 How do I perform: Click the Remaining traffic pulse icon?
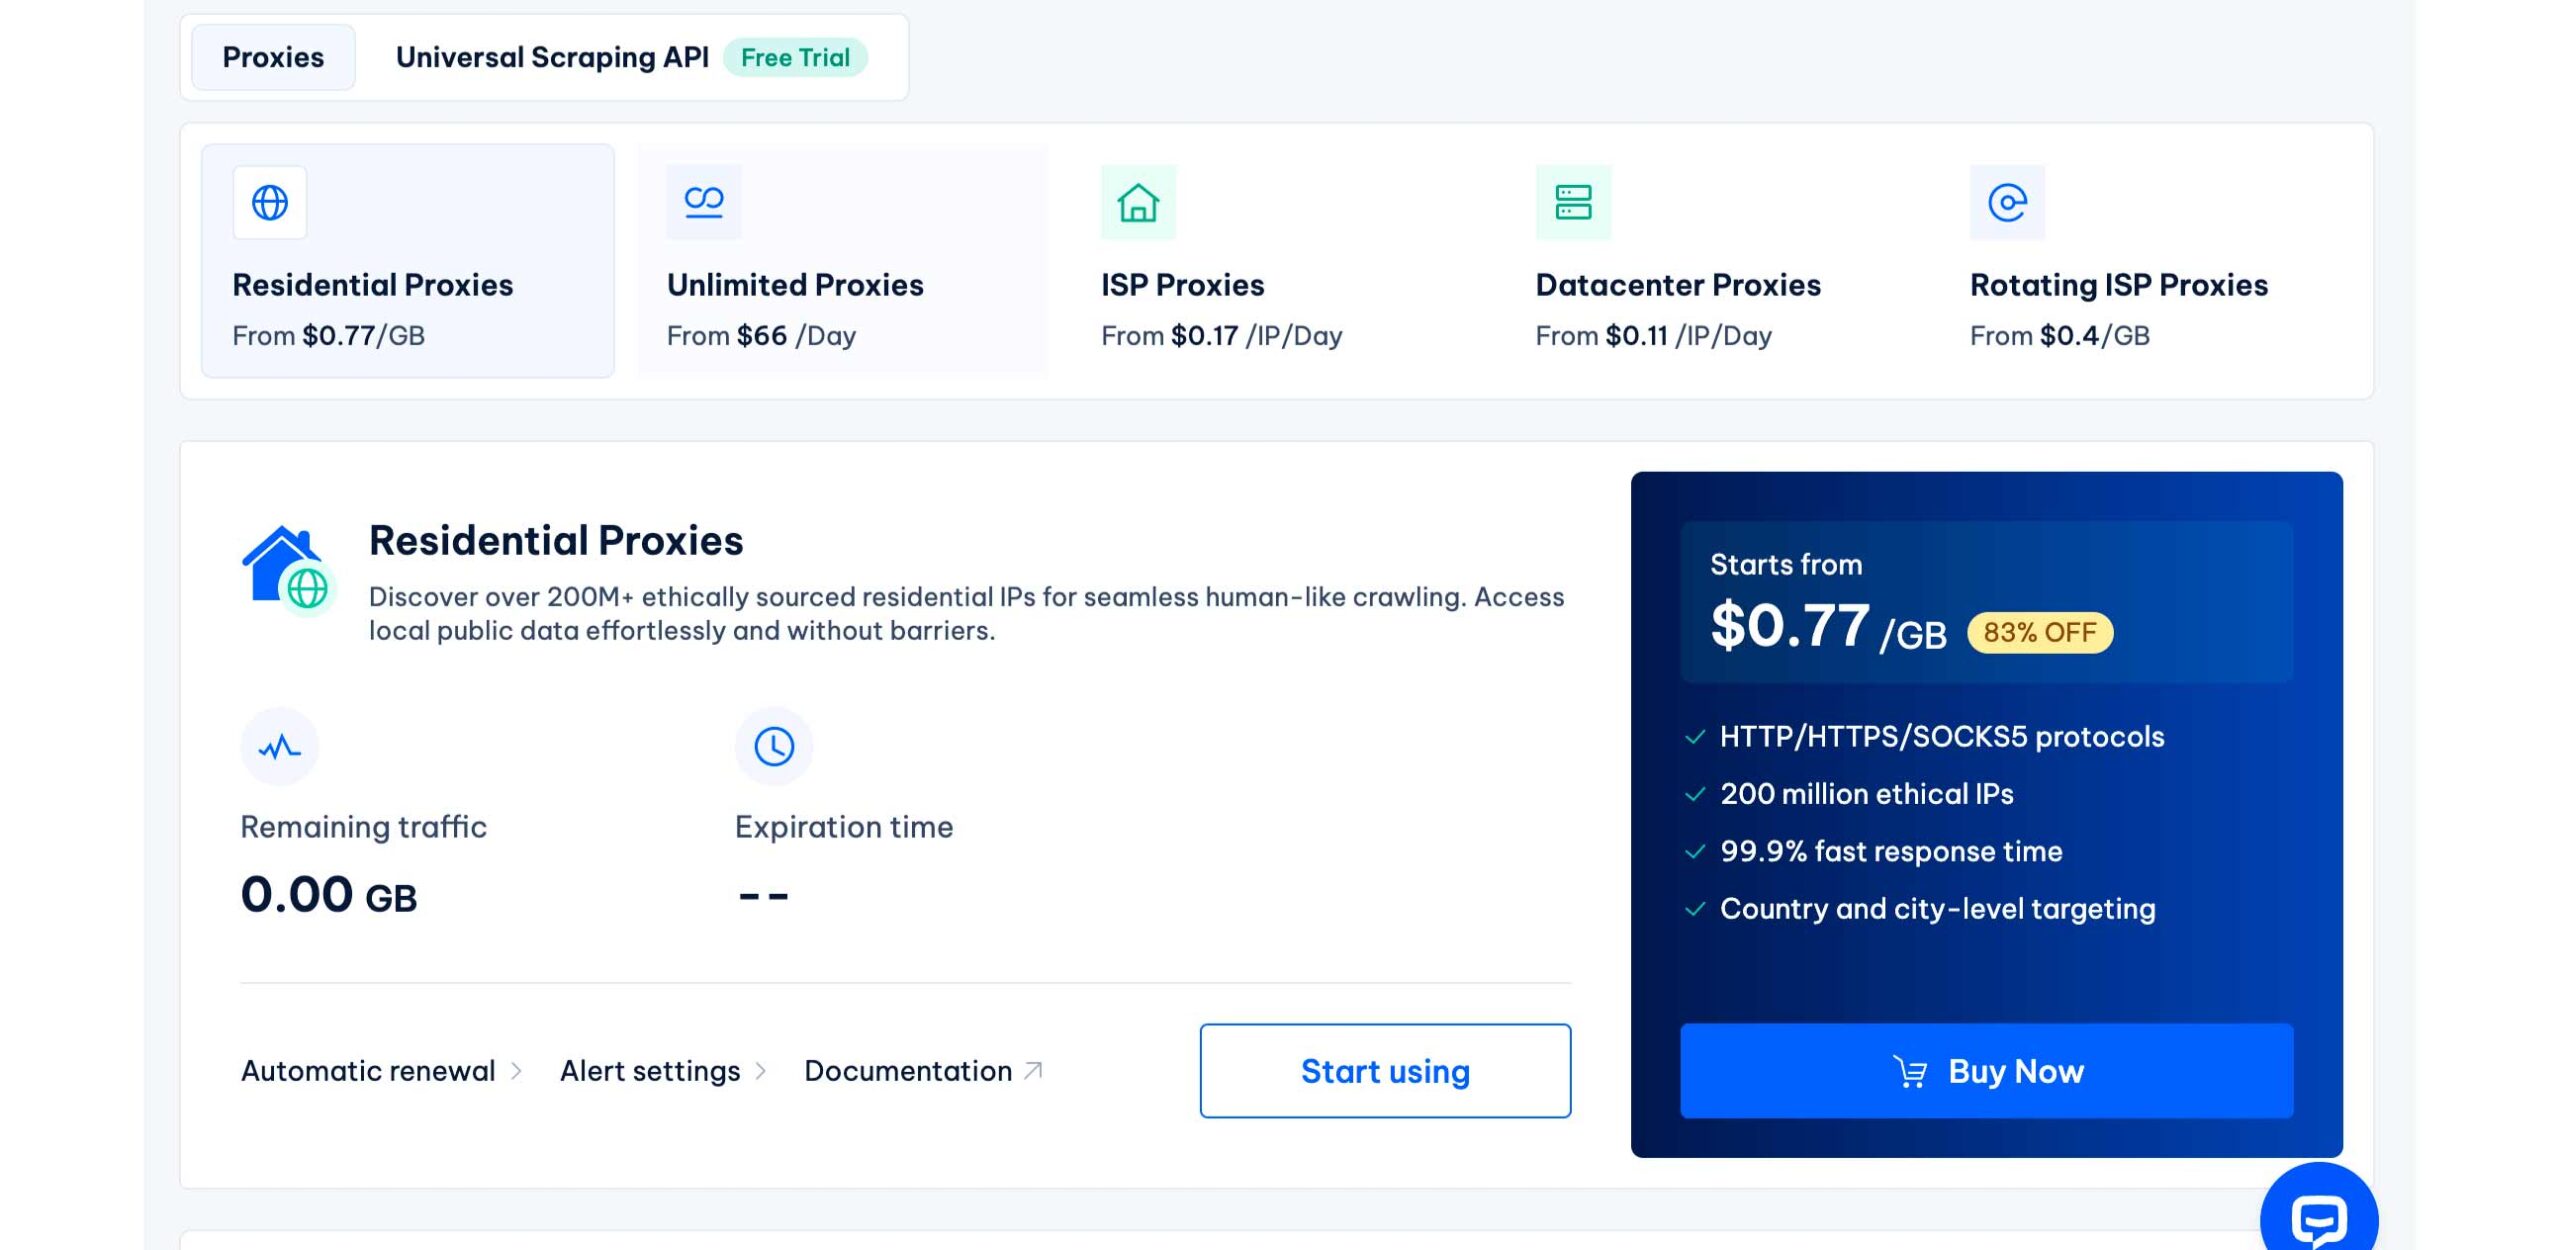[x=279, y=747]
